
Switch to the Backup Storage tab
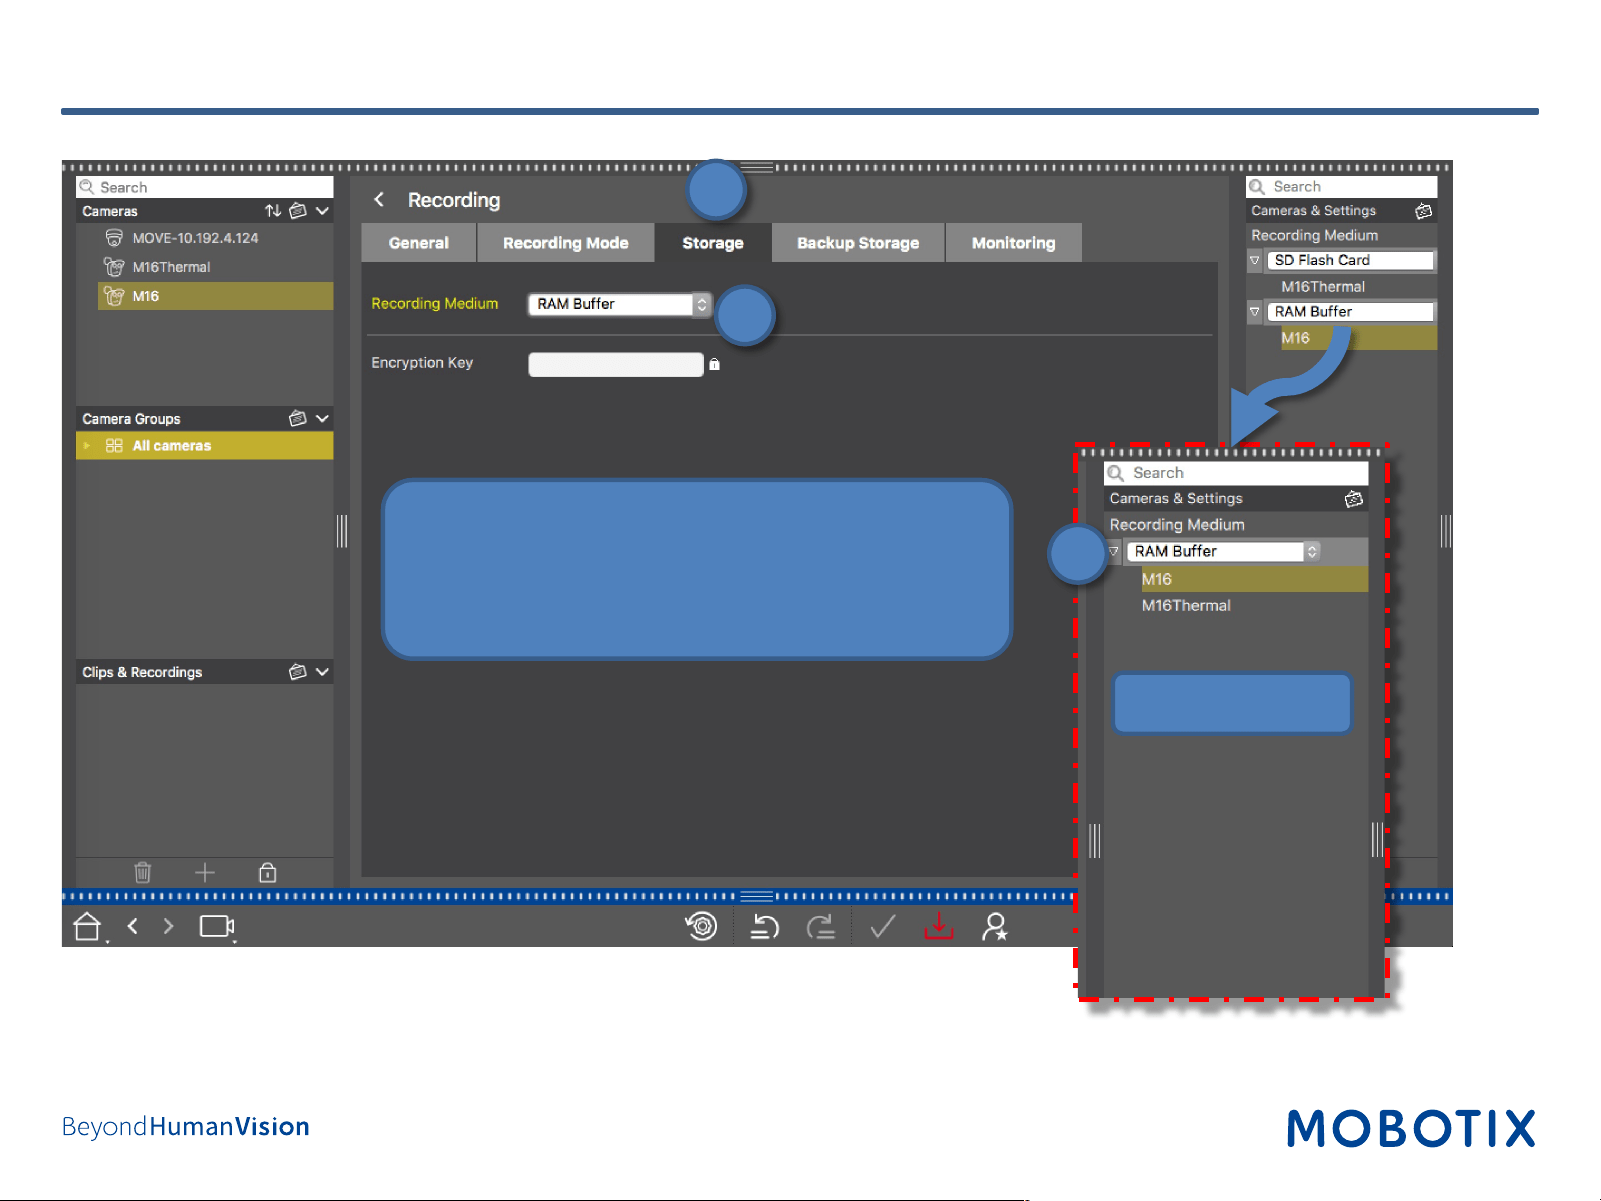click(x=858, y=243)
